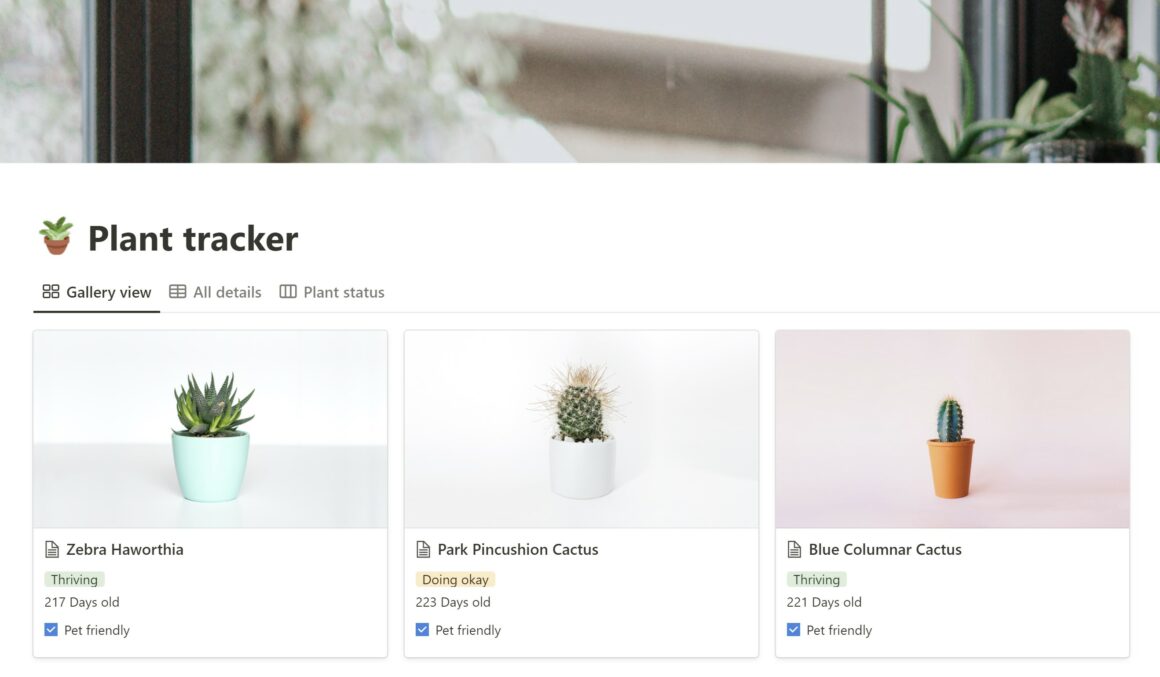Click Thriving tag on Zebra Haworthia
1160x677 pixels.
[x=74, y=579]
